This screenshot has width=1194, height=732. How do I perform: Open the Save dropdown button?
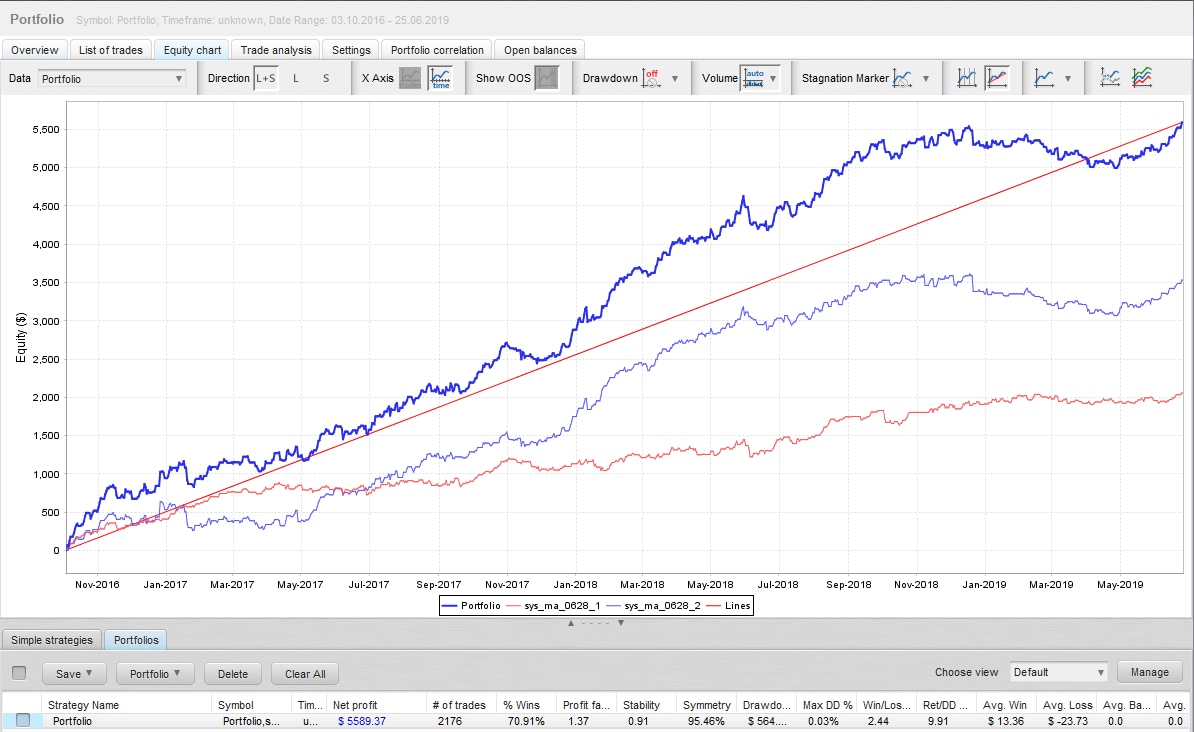(x=74, y=673)
